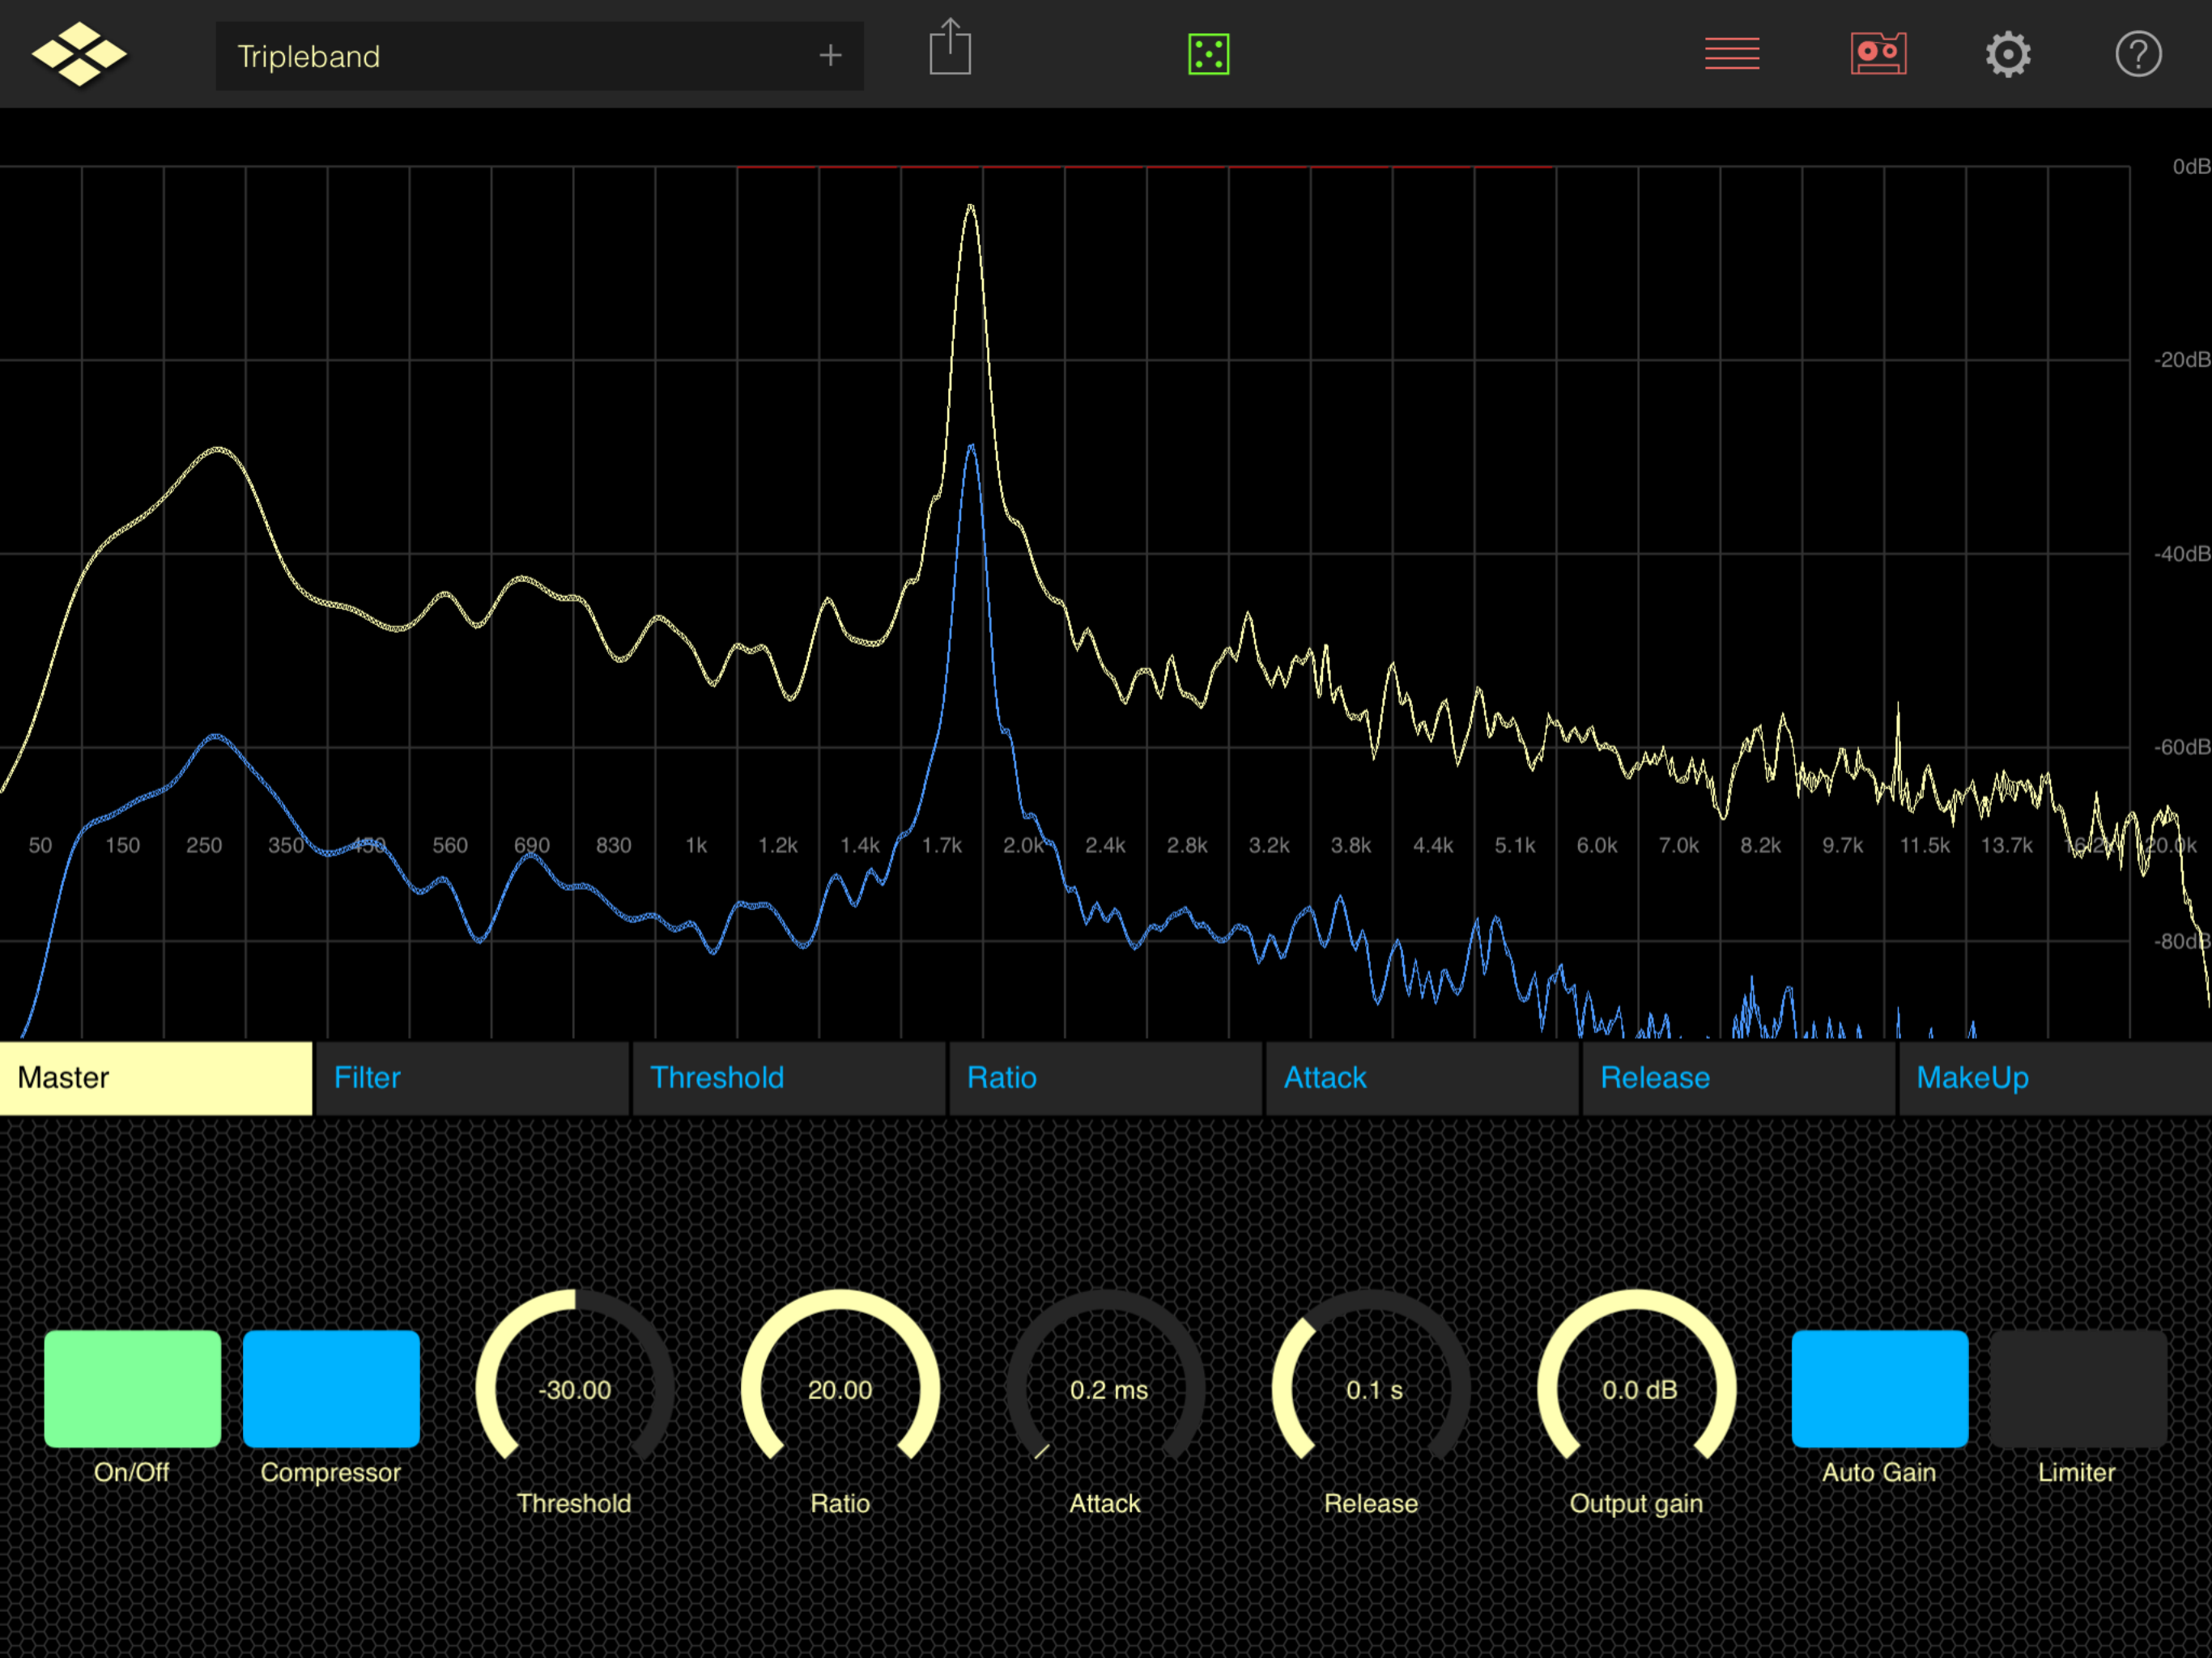2212x1658 pixels.
Task: Select the Master tab
Action: click(x=156, y=1078)
